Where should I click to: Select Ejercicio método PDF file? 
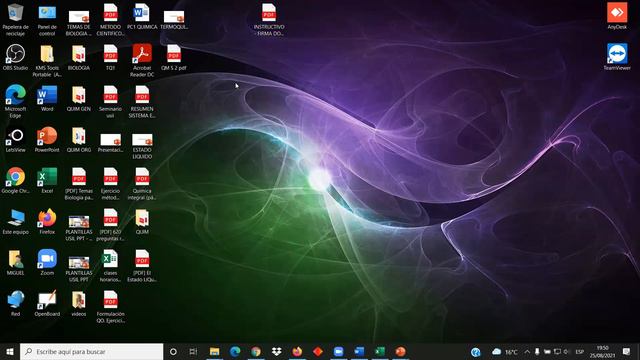[x=110, y=183]
